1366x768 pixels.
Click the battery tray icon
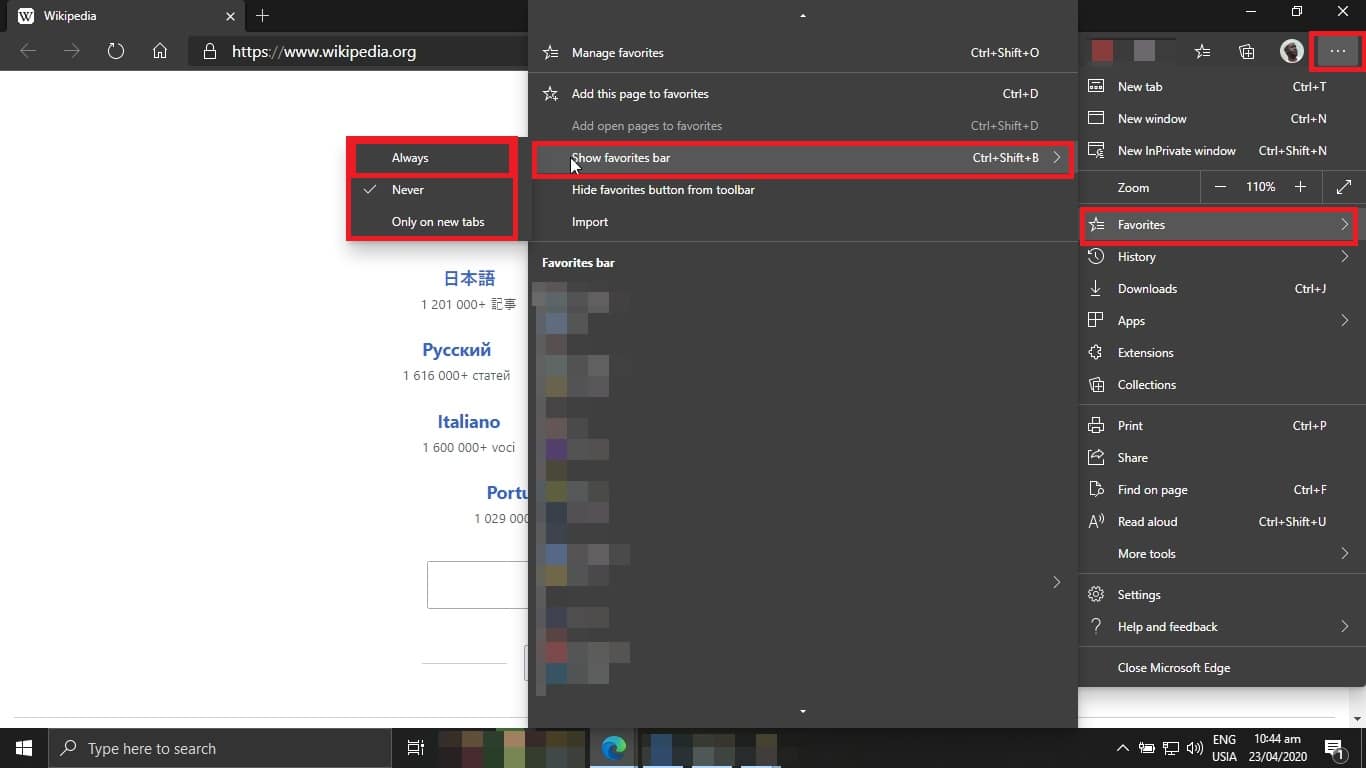click(x=1146, y=748)
